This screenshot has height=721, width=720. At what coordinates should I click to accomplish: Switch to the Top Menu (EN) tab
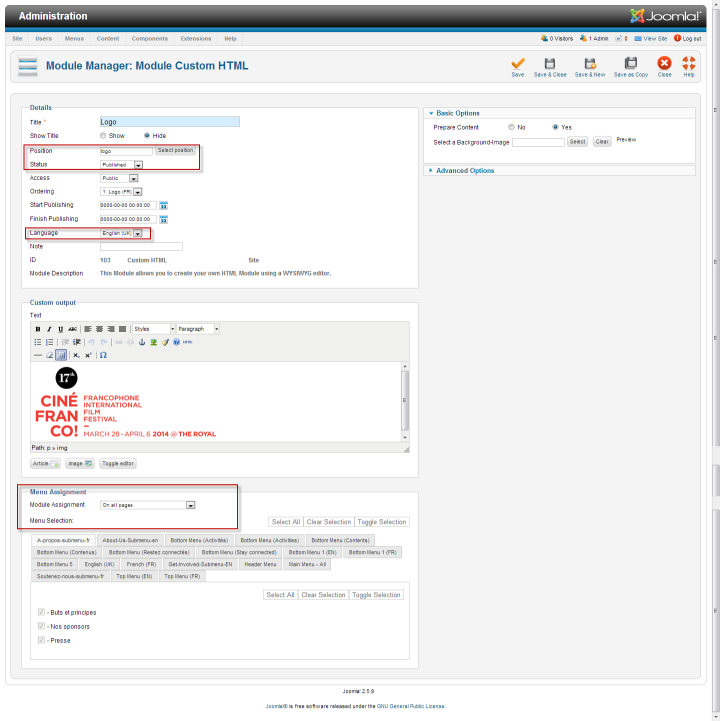(x=134, y=576)
